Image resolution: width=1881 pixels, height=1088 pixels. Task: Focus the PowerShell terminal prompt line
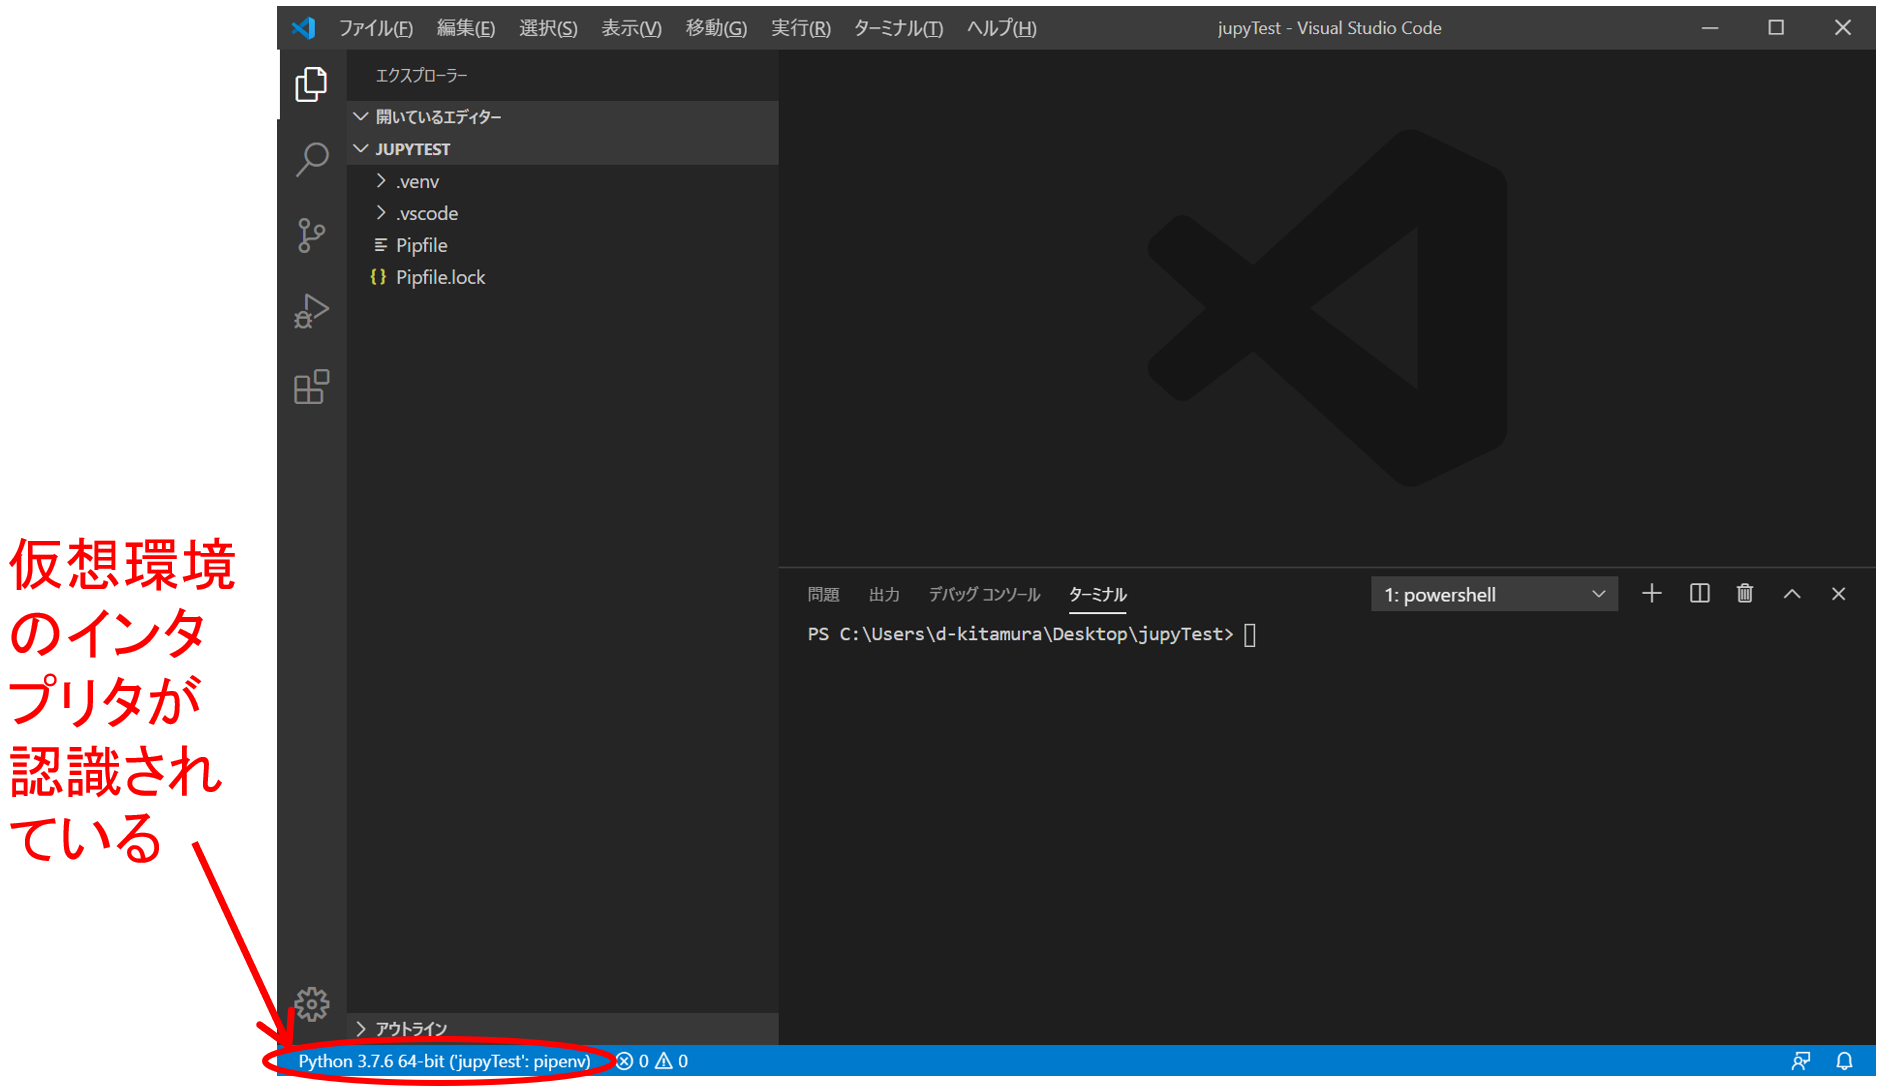pos(1032,634)
